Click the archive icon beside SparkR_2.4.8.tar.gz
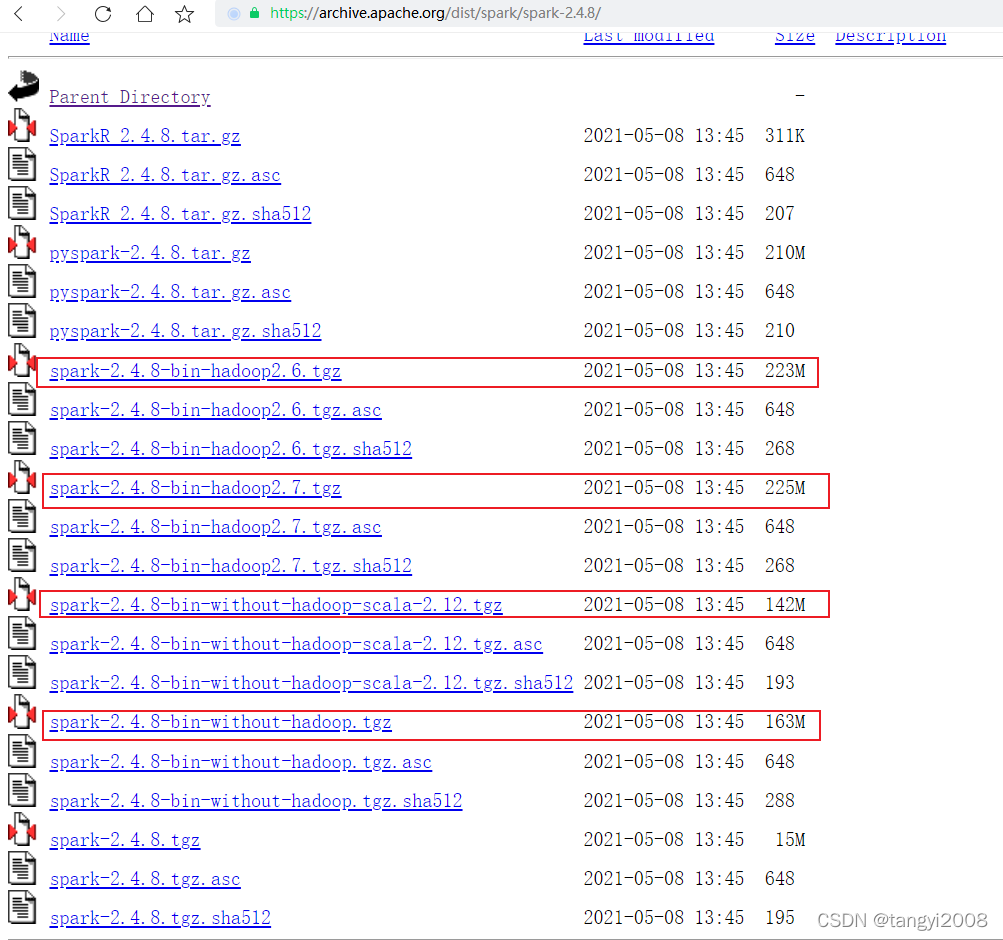This screenshot has width=1003, height=940. (x=22, y=125)
